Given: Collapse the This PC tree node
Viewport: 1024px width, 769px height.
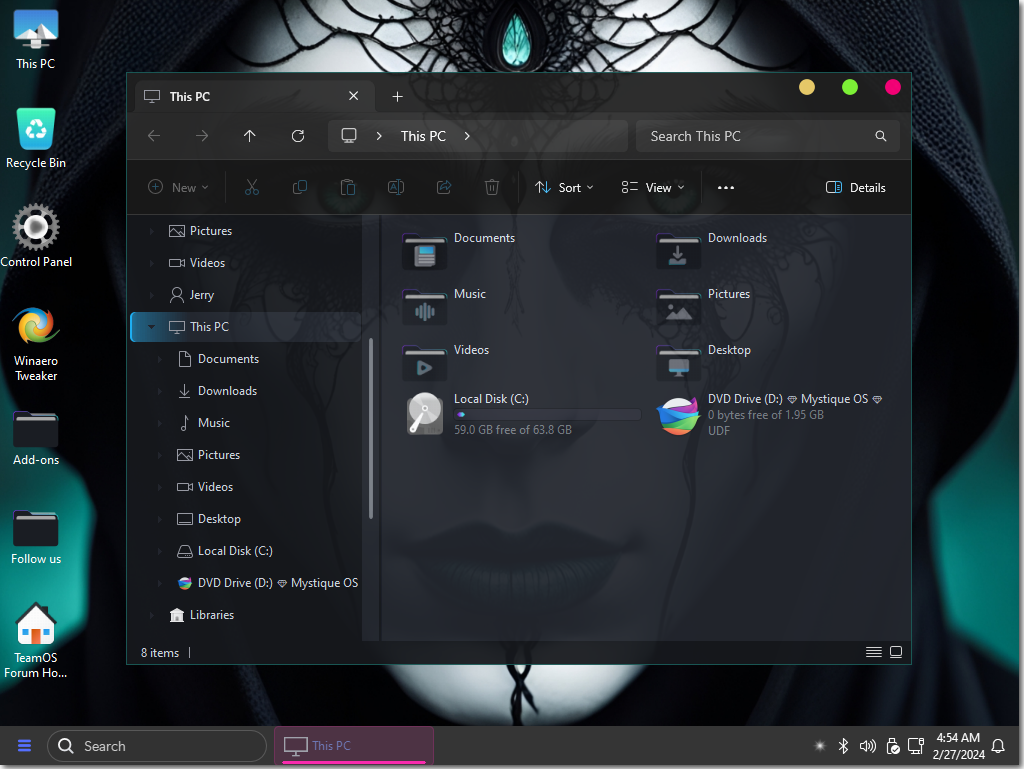Looking at the screenshot, I should click(x=151, y=327).
